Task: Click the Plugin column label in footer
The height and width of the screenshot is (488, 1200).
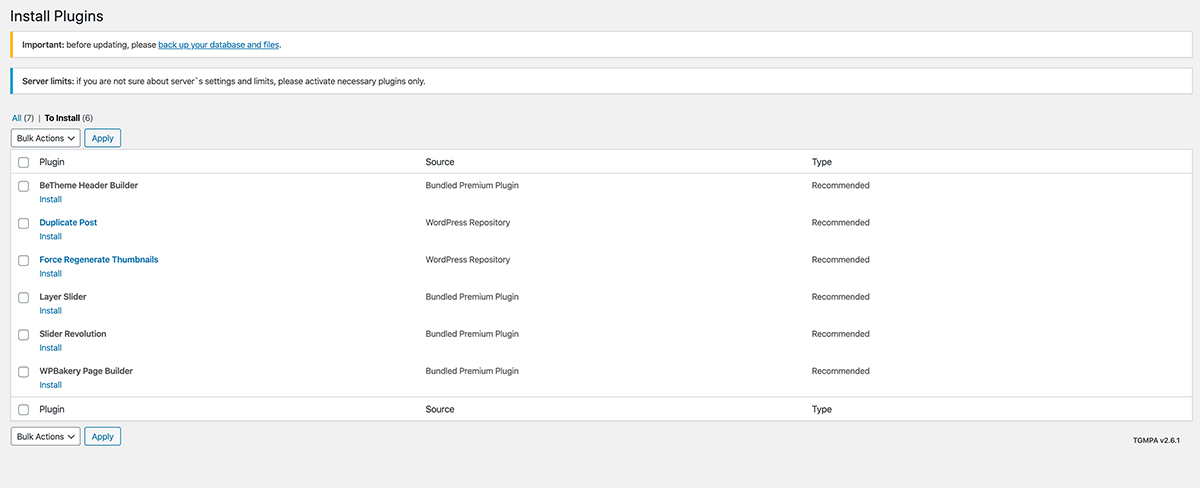Action: click(52, 409)
